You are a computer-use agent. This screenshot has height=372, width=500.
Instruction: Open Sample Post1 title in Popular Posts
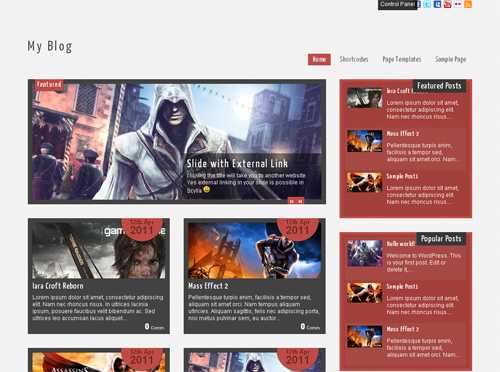point(402,287)
